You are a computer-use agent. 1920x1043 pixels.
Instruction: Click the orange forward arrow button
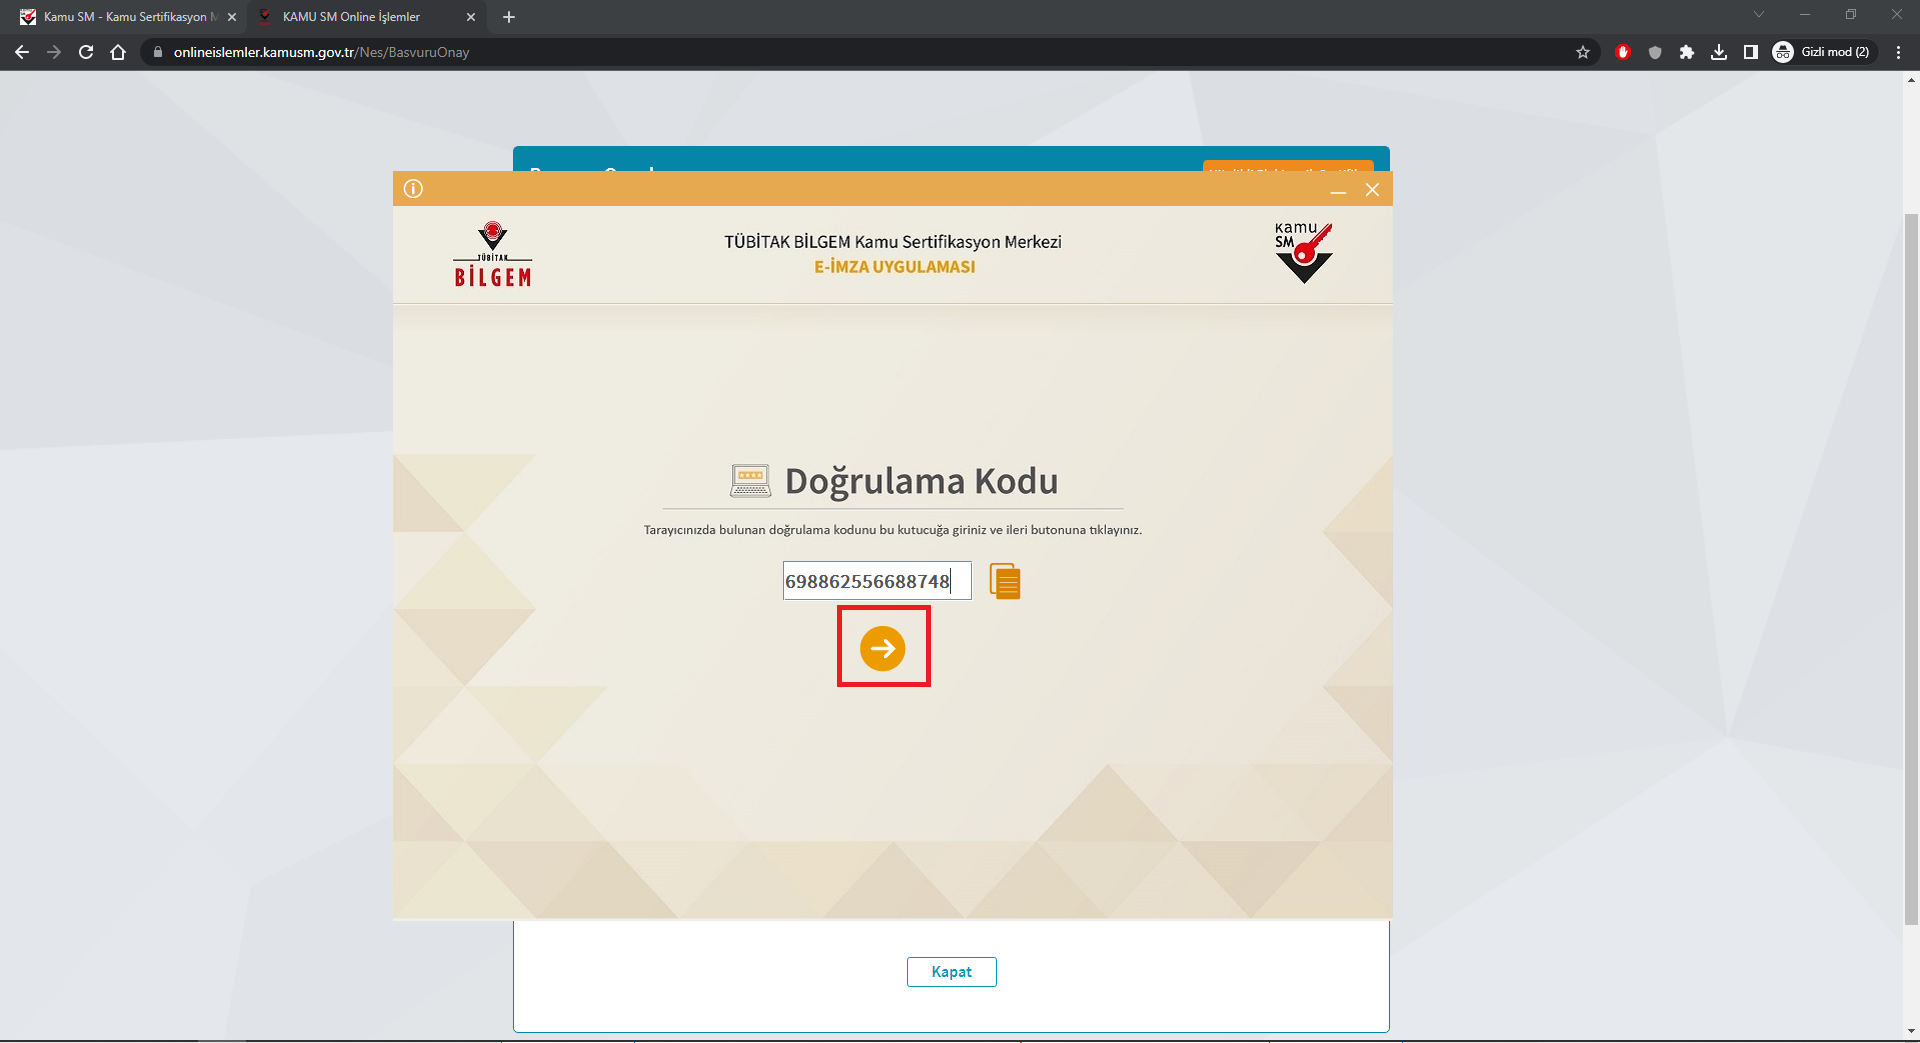882,648
